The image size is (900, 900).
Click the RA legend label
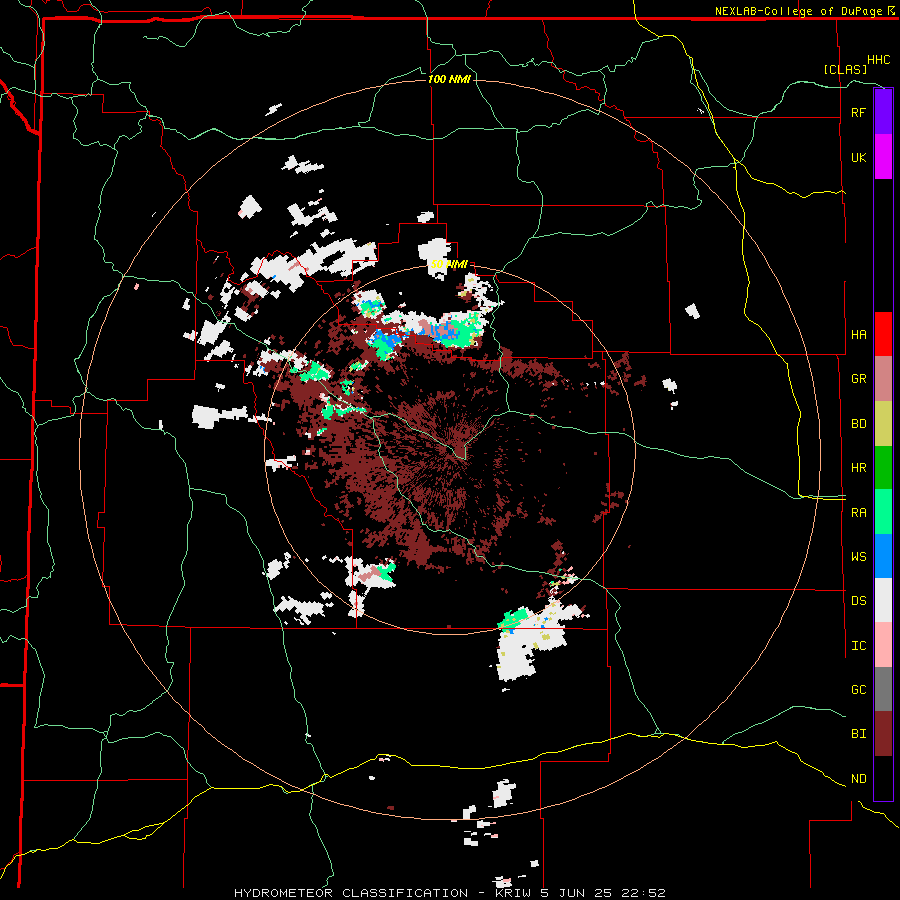click(x=858, y=513)
